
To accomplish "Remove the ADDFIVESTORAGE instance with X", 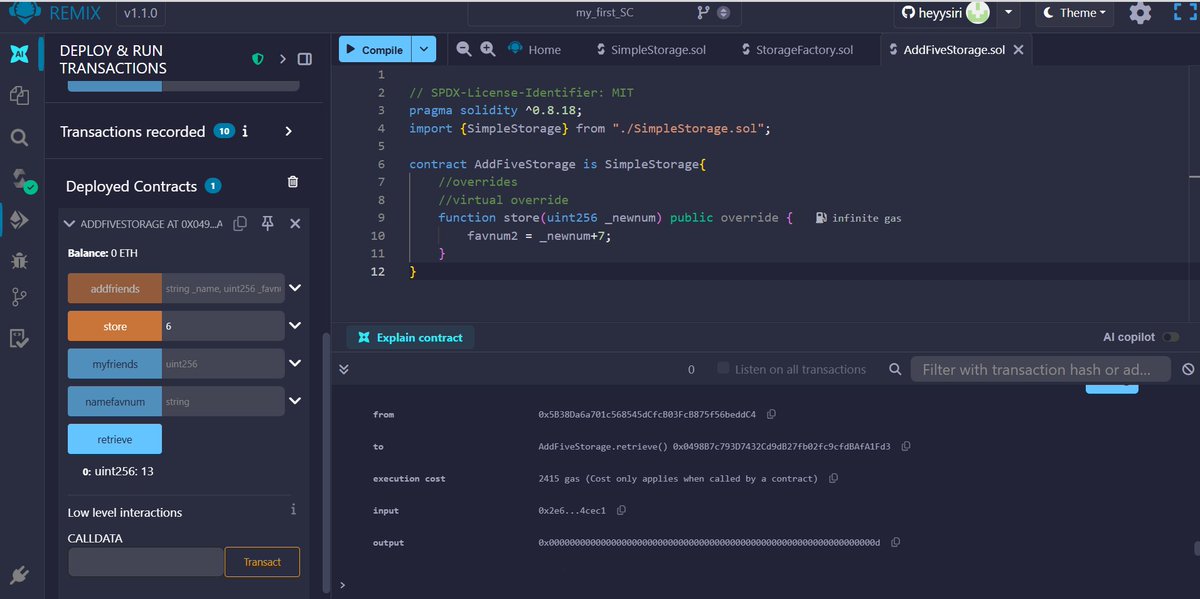I will click(x=295, y=224).
